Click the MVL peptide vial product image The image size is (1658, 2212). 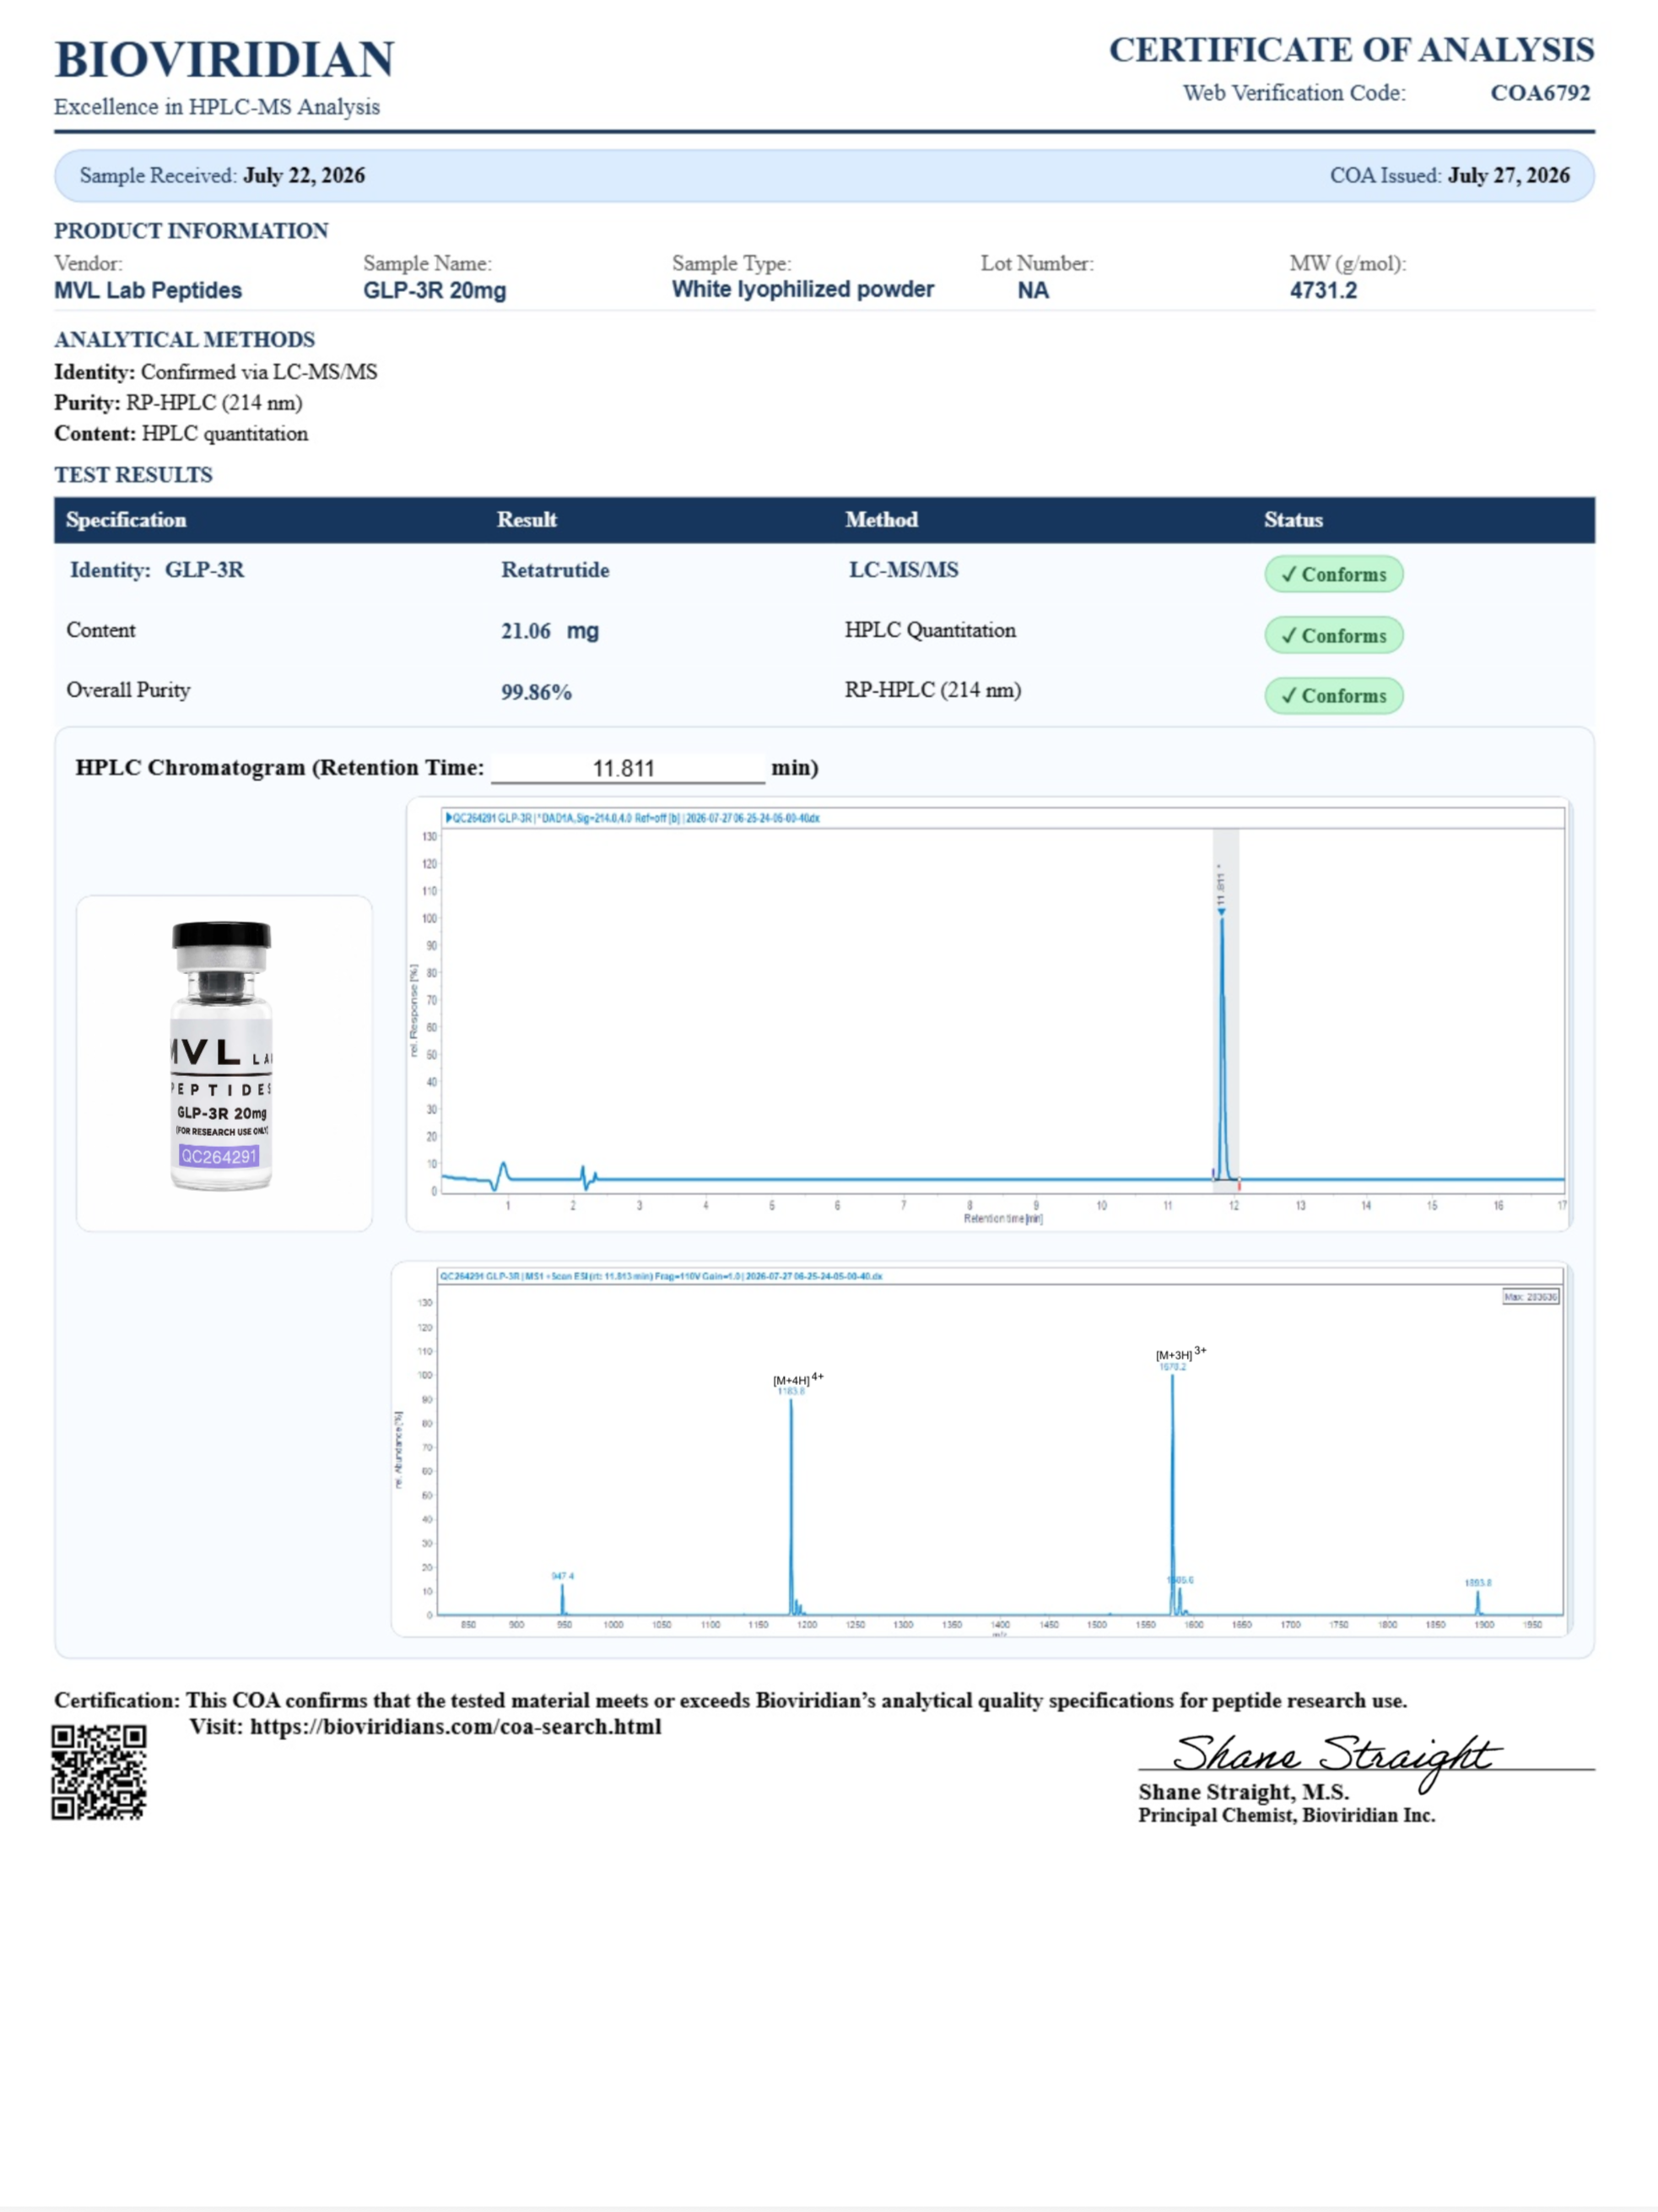[x=221, y=1057]
